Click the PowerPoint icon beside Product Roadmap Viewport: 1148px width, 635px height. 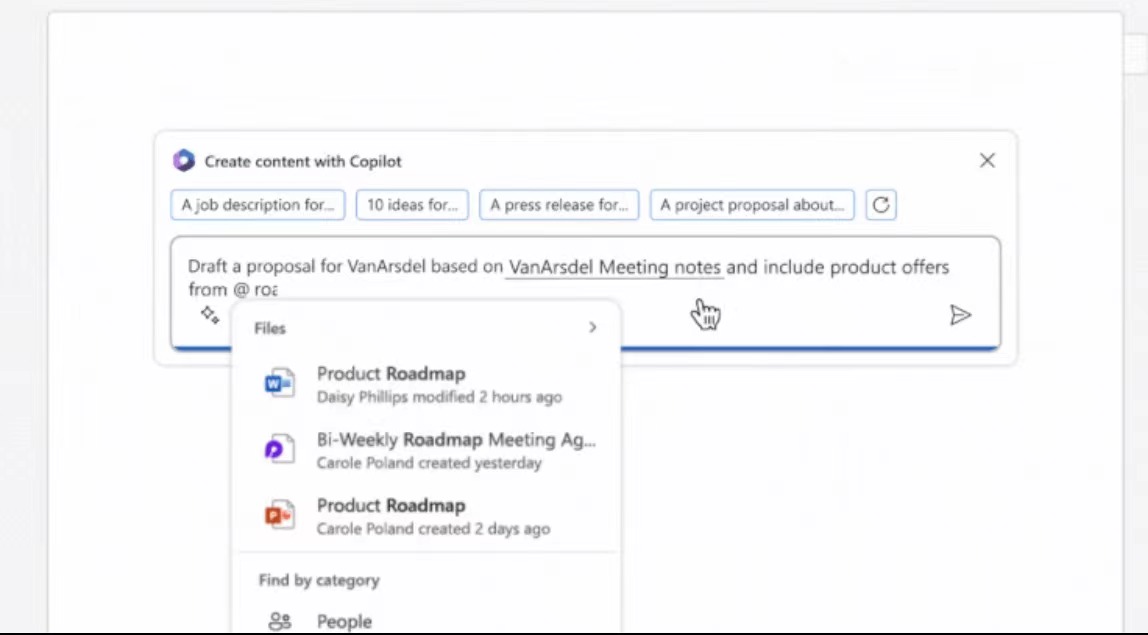[279, 516]
